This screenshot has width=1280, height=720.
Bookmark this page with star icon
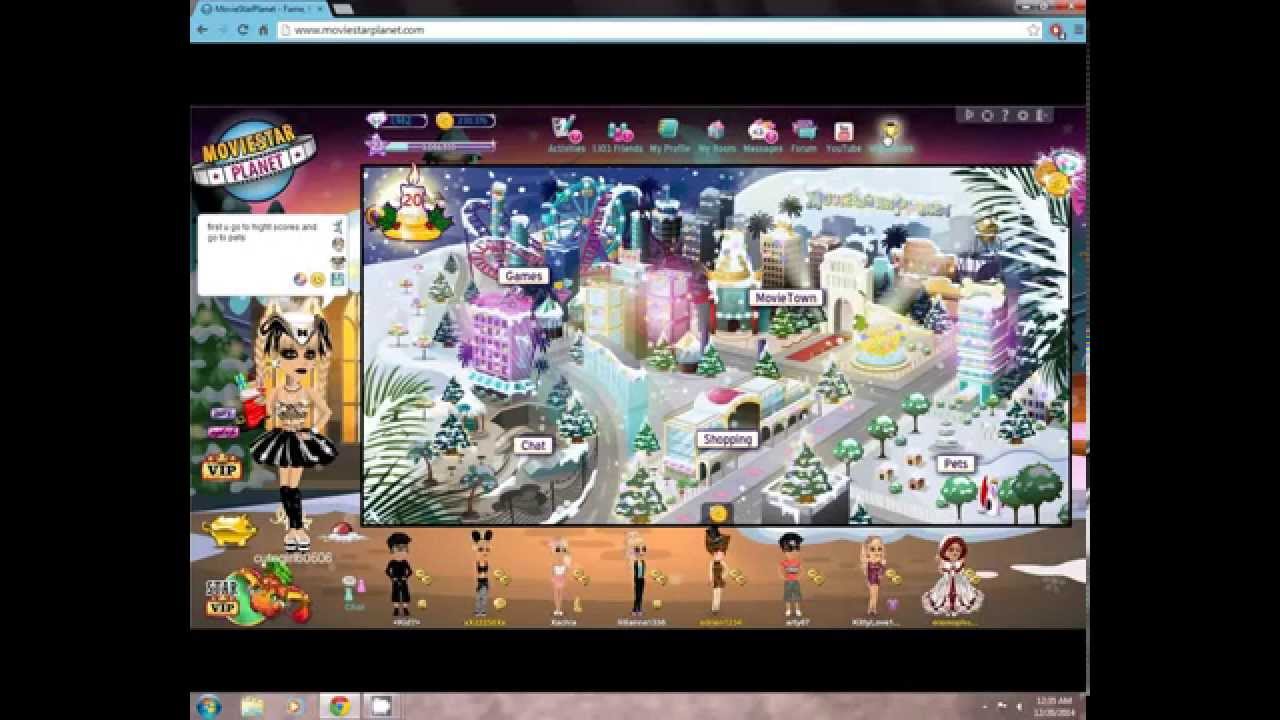pyautogui.click(x=1033, y=30)
